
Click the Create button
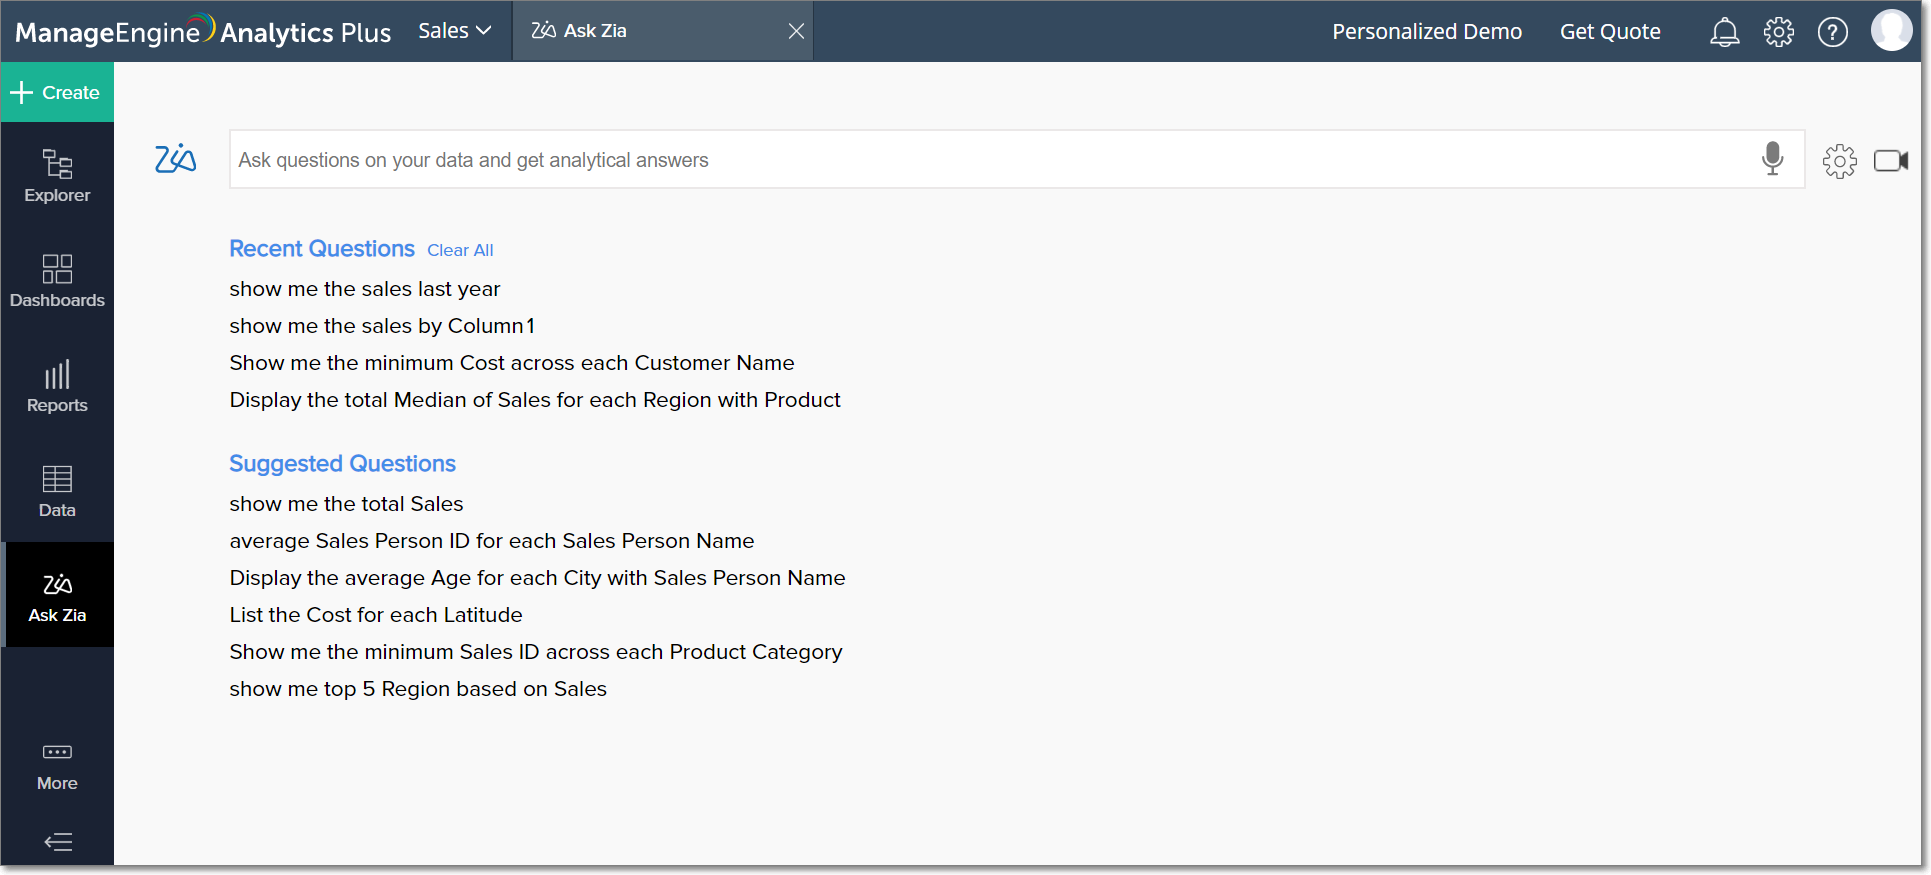click(57, 92)
